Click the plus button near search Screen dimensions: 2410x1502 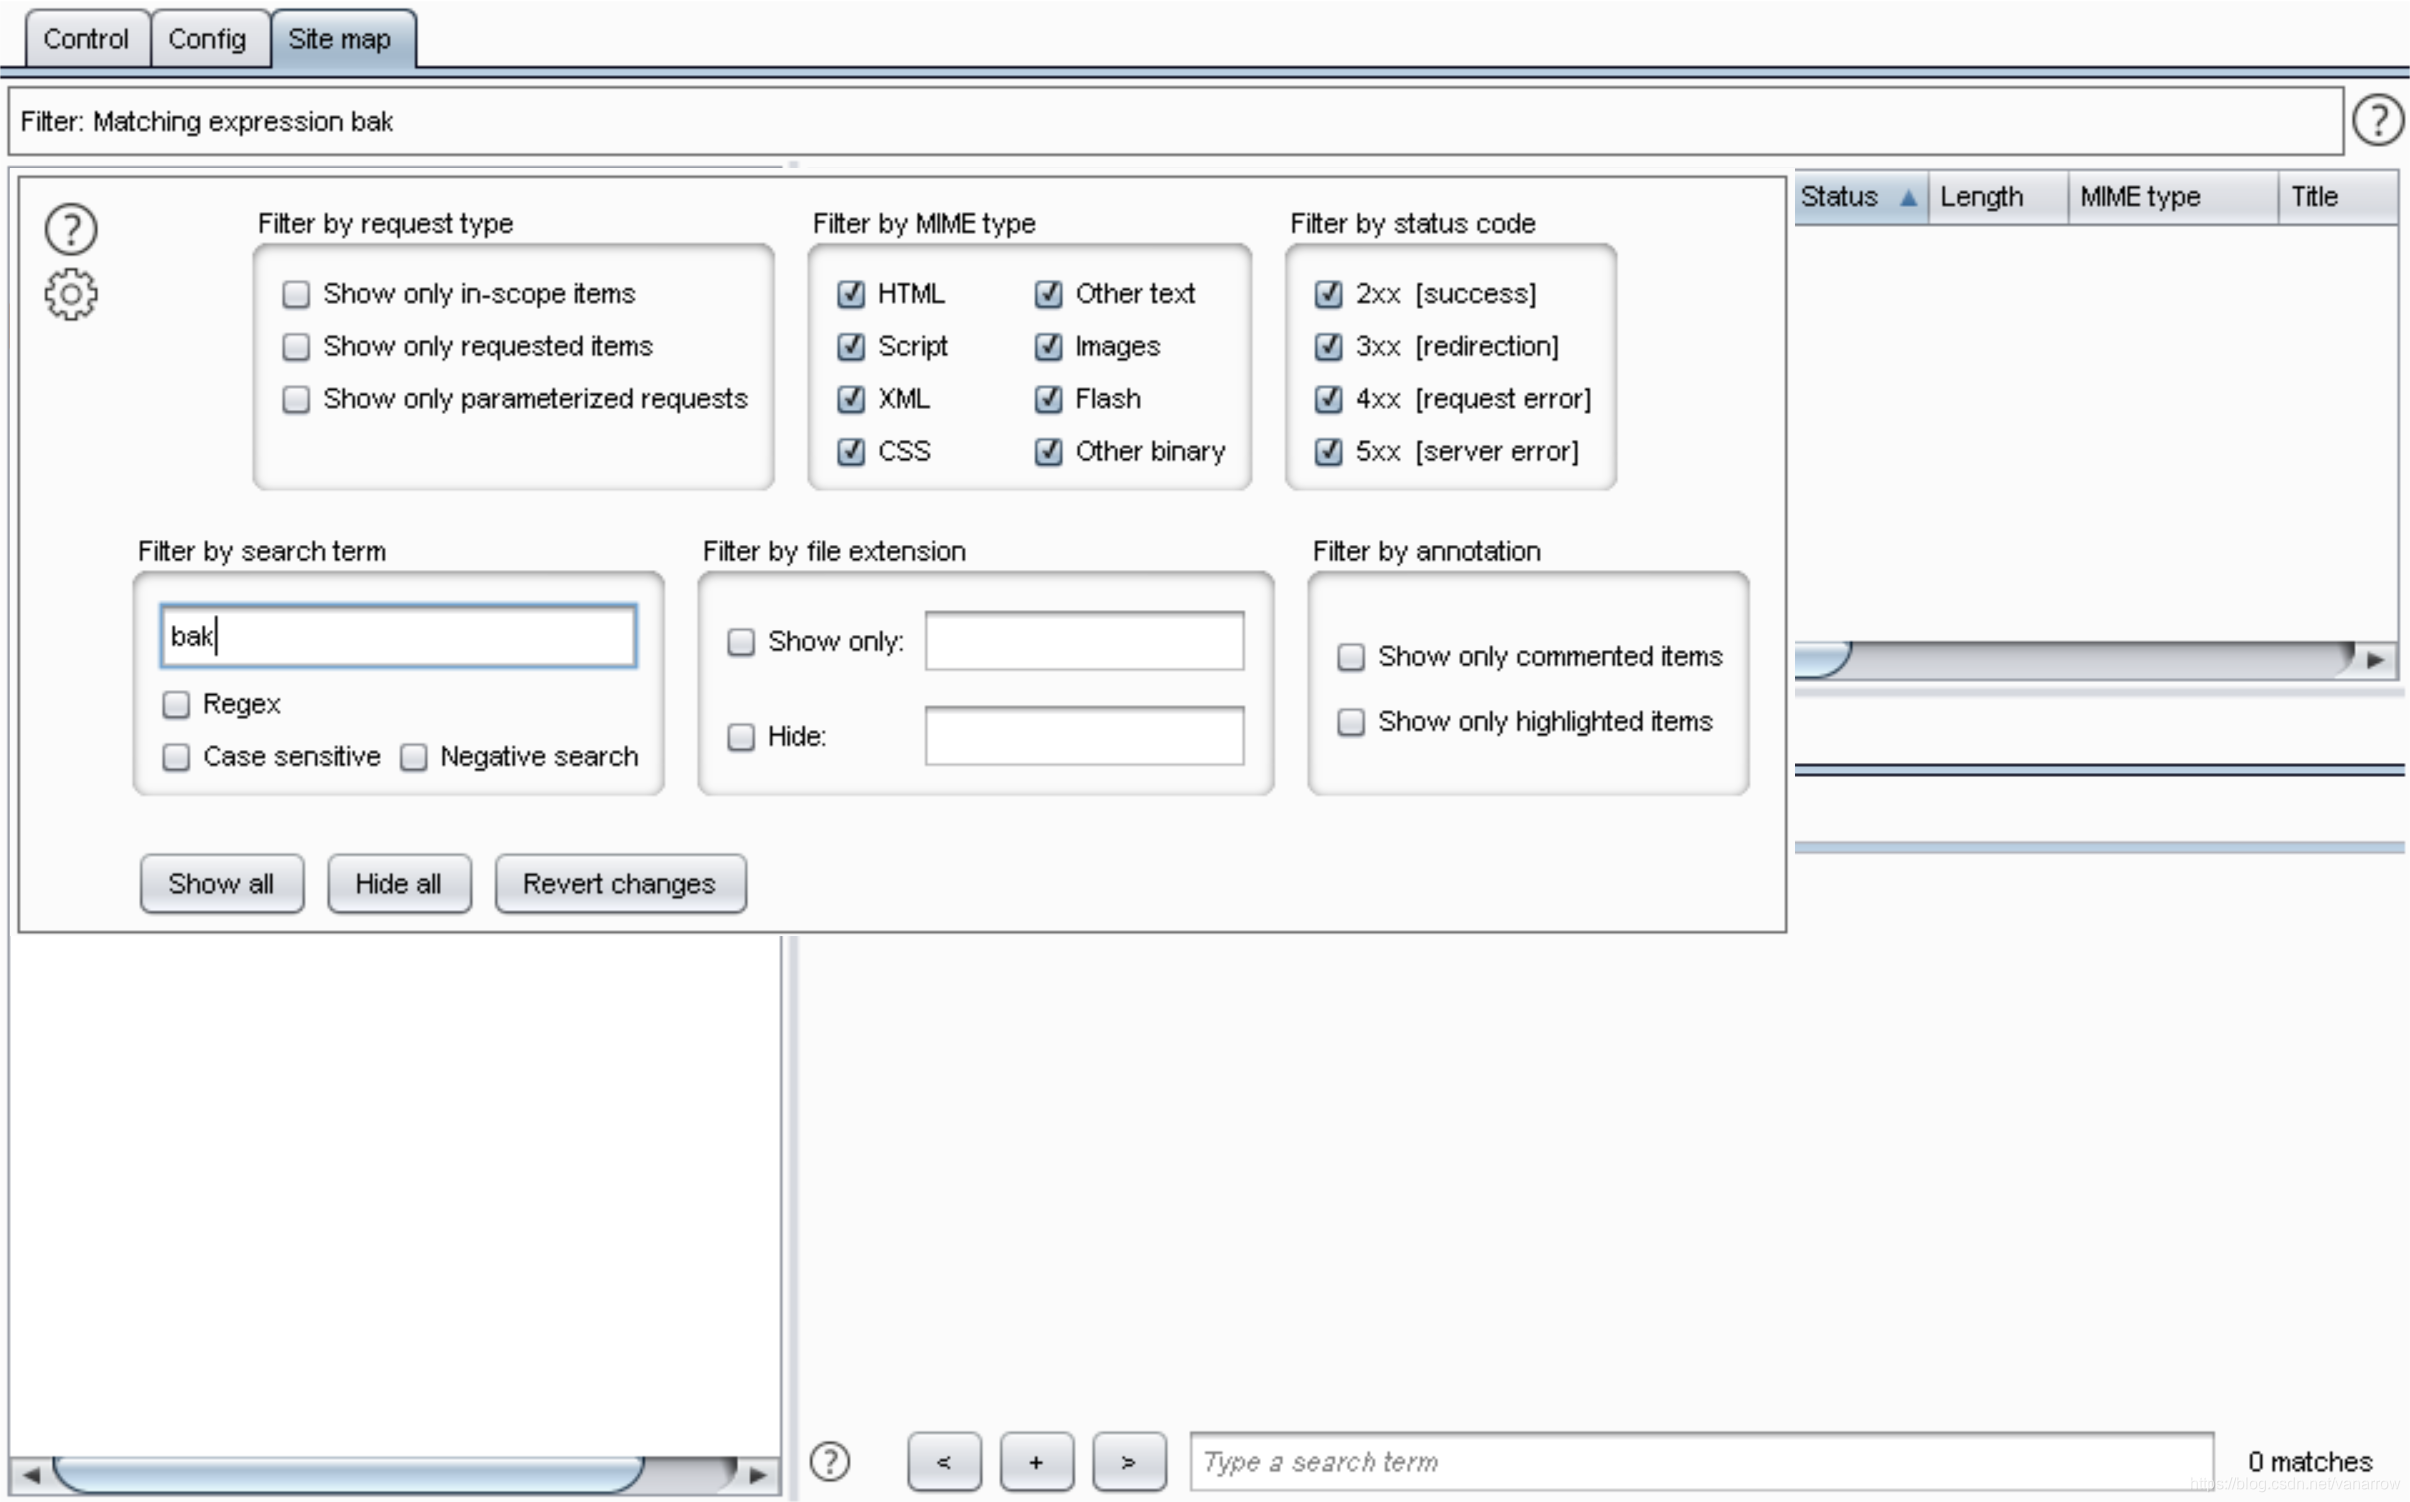(x=1036, y=1462)
